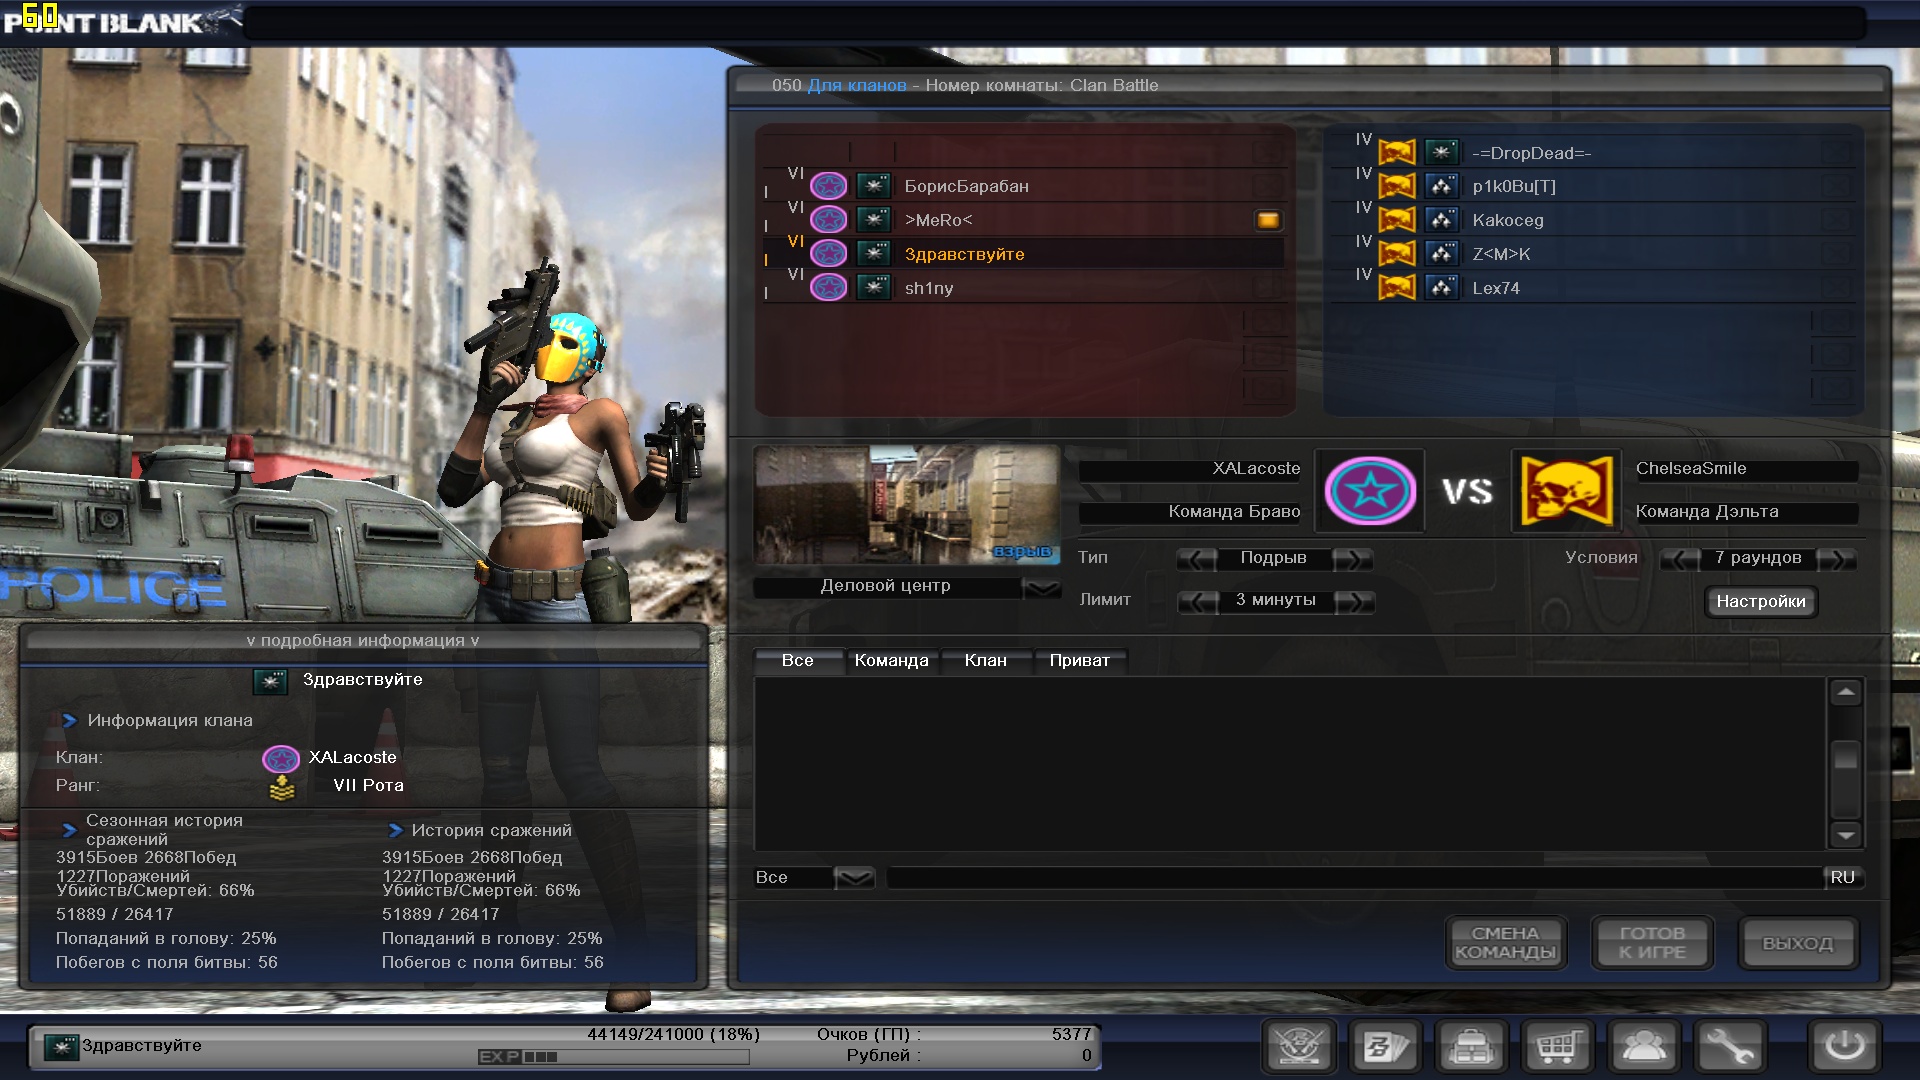Select the 'Клан' chat tab
Viewport: 1920px width, 1080px height.
pos(985,661)
